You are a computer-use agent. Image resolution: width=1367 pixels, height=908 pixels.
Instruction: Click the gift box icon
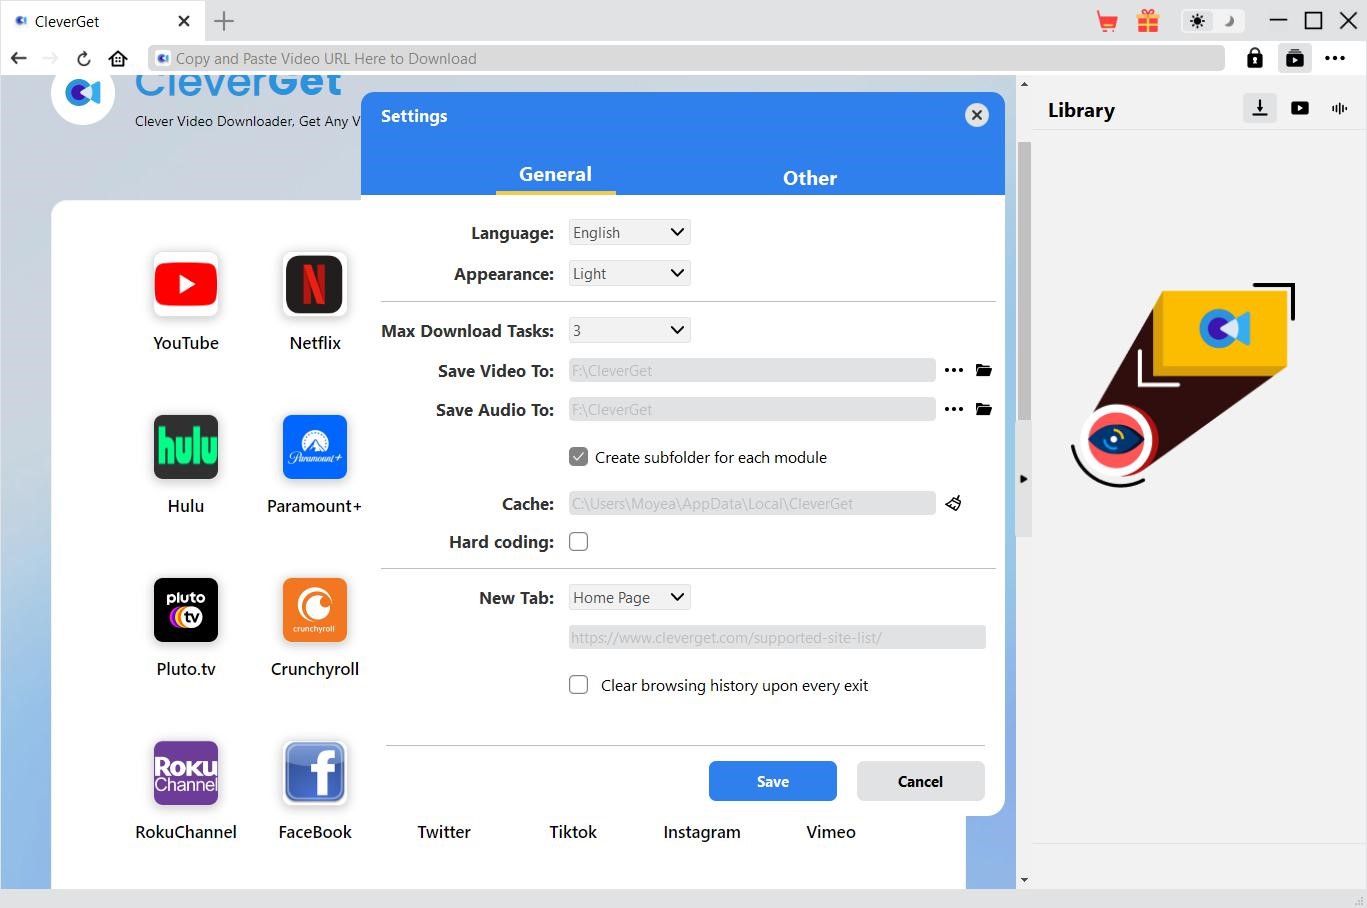(x=1148, y=21)
